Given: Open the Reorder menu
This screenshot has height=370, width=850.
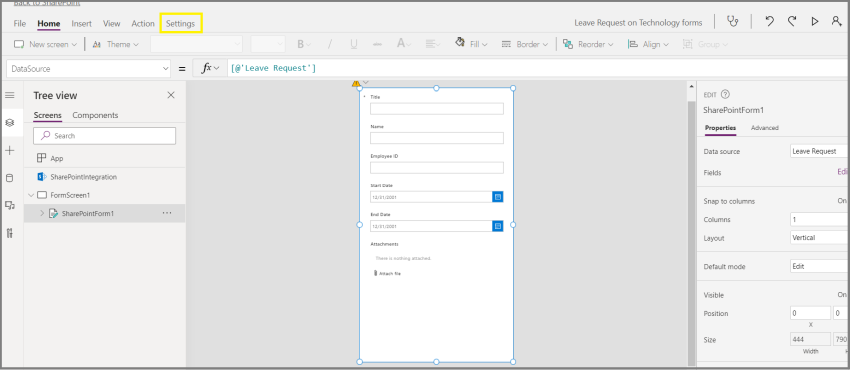Looking at the screenshot, I should [588, 44].
